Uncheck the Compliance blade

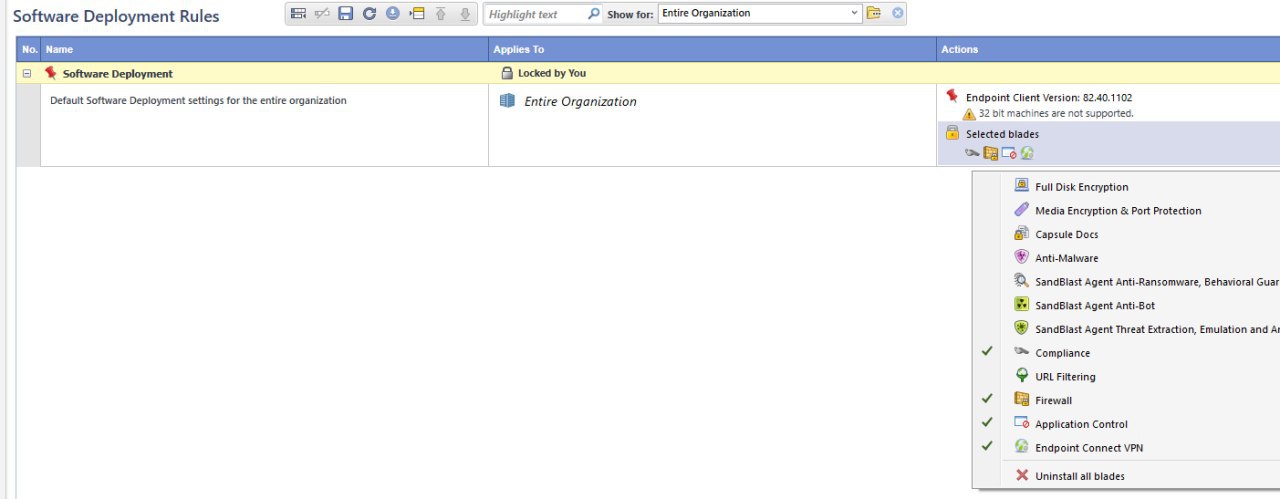tap(1127, 353)
